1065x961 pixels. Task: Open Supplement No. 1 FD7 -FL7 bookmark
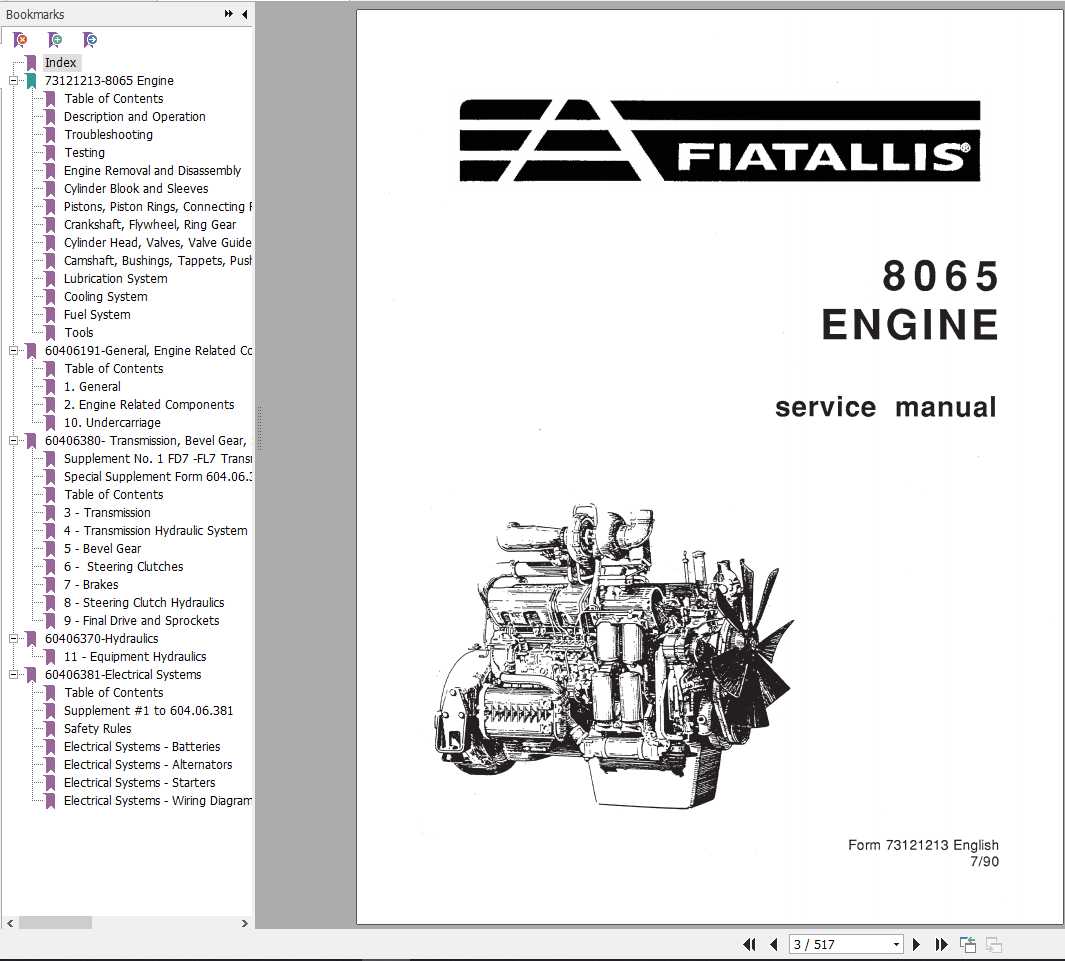pyautogui.click(x=158, y=458)
